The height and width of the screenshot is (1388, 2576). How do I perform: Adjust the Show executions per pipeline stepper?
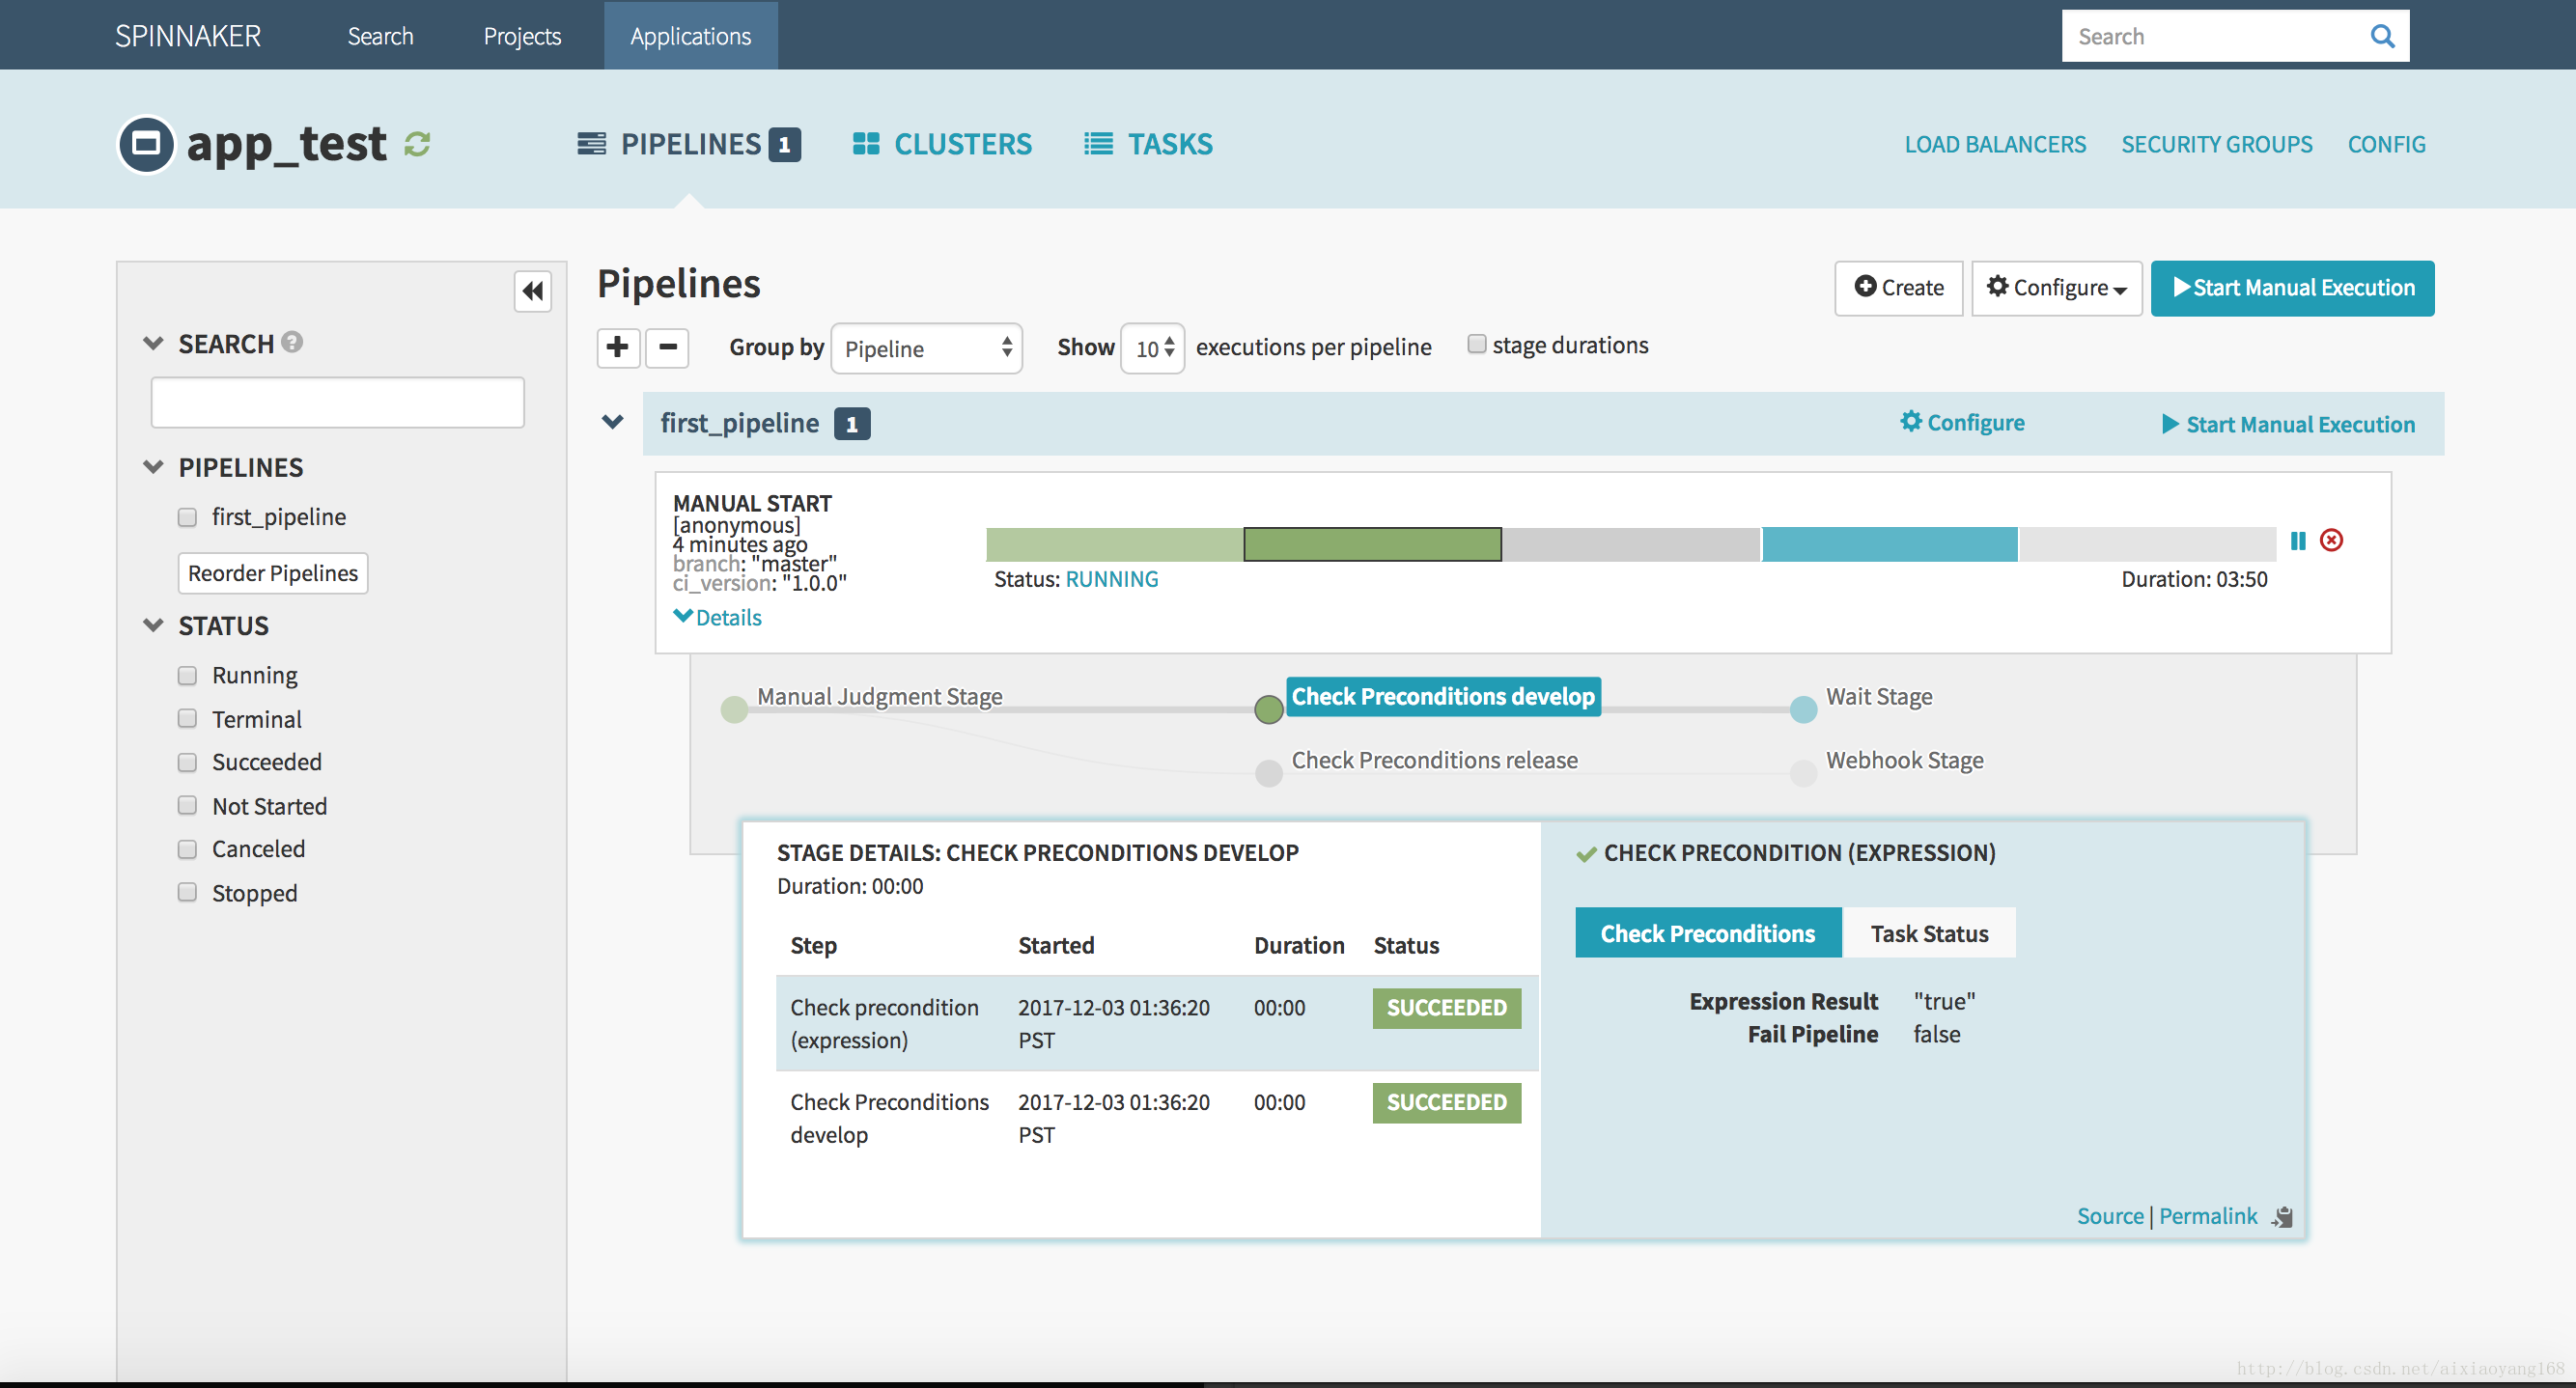pyautogui.click(x=1150, y=347)
